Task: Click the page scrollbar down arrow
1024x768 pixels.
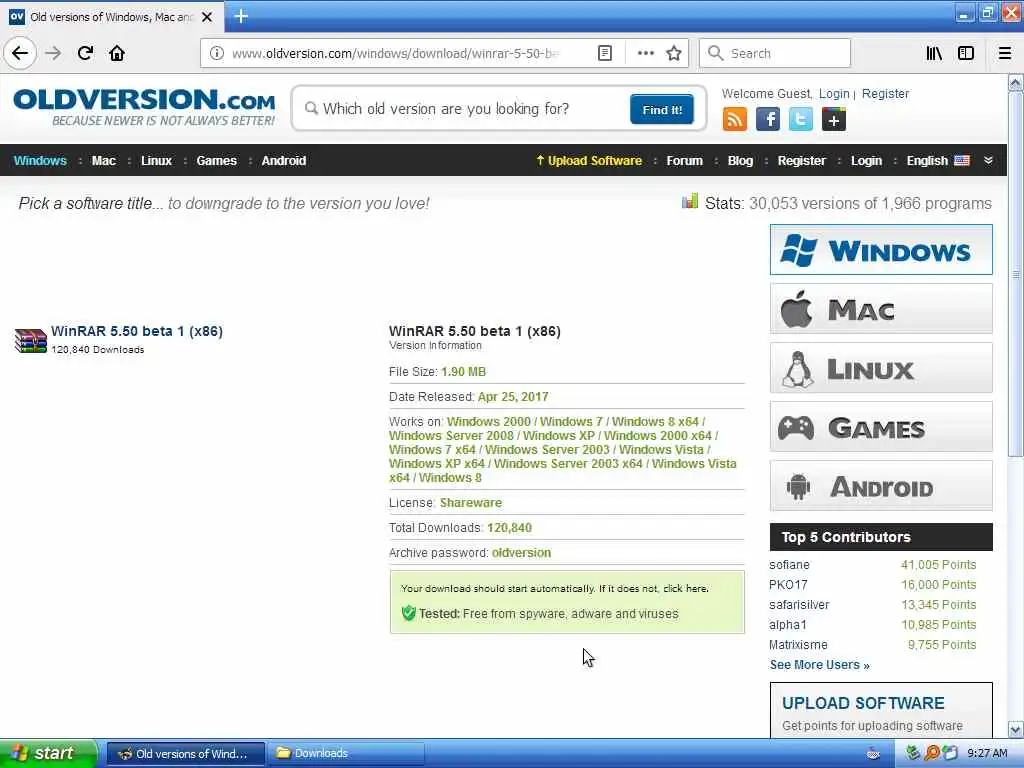Action: coord(1016,729)
